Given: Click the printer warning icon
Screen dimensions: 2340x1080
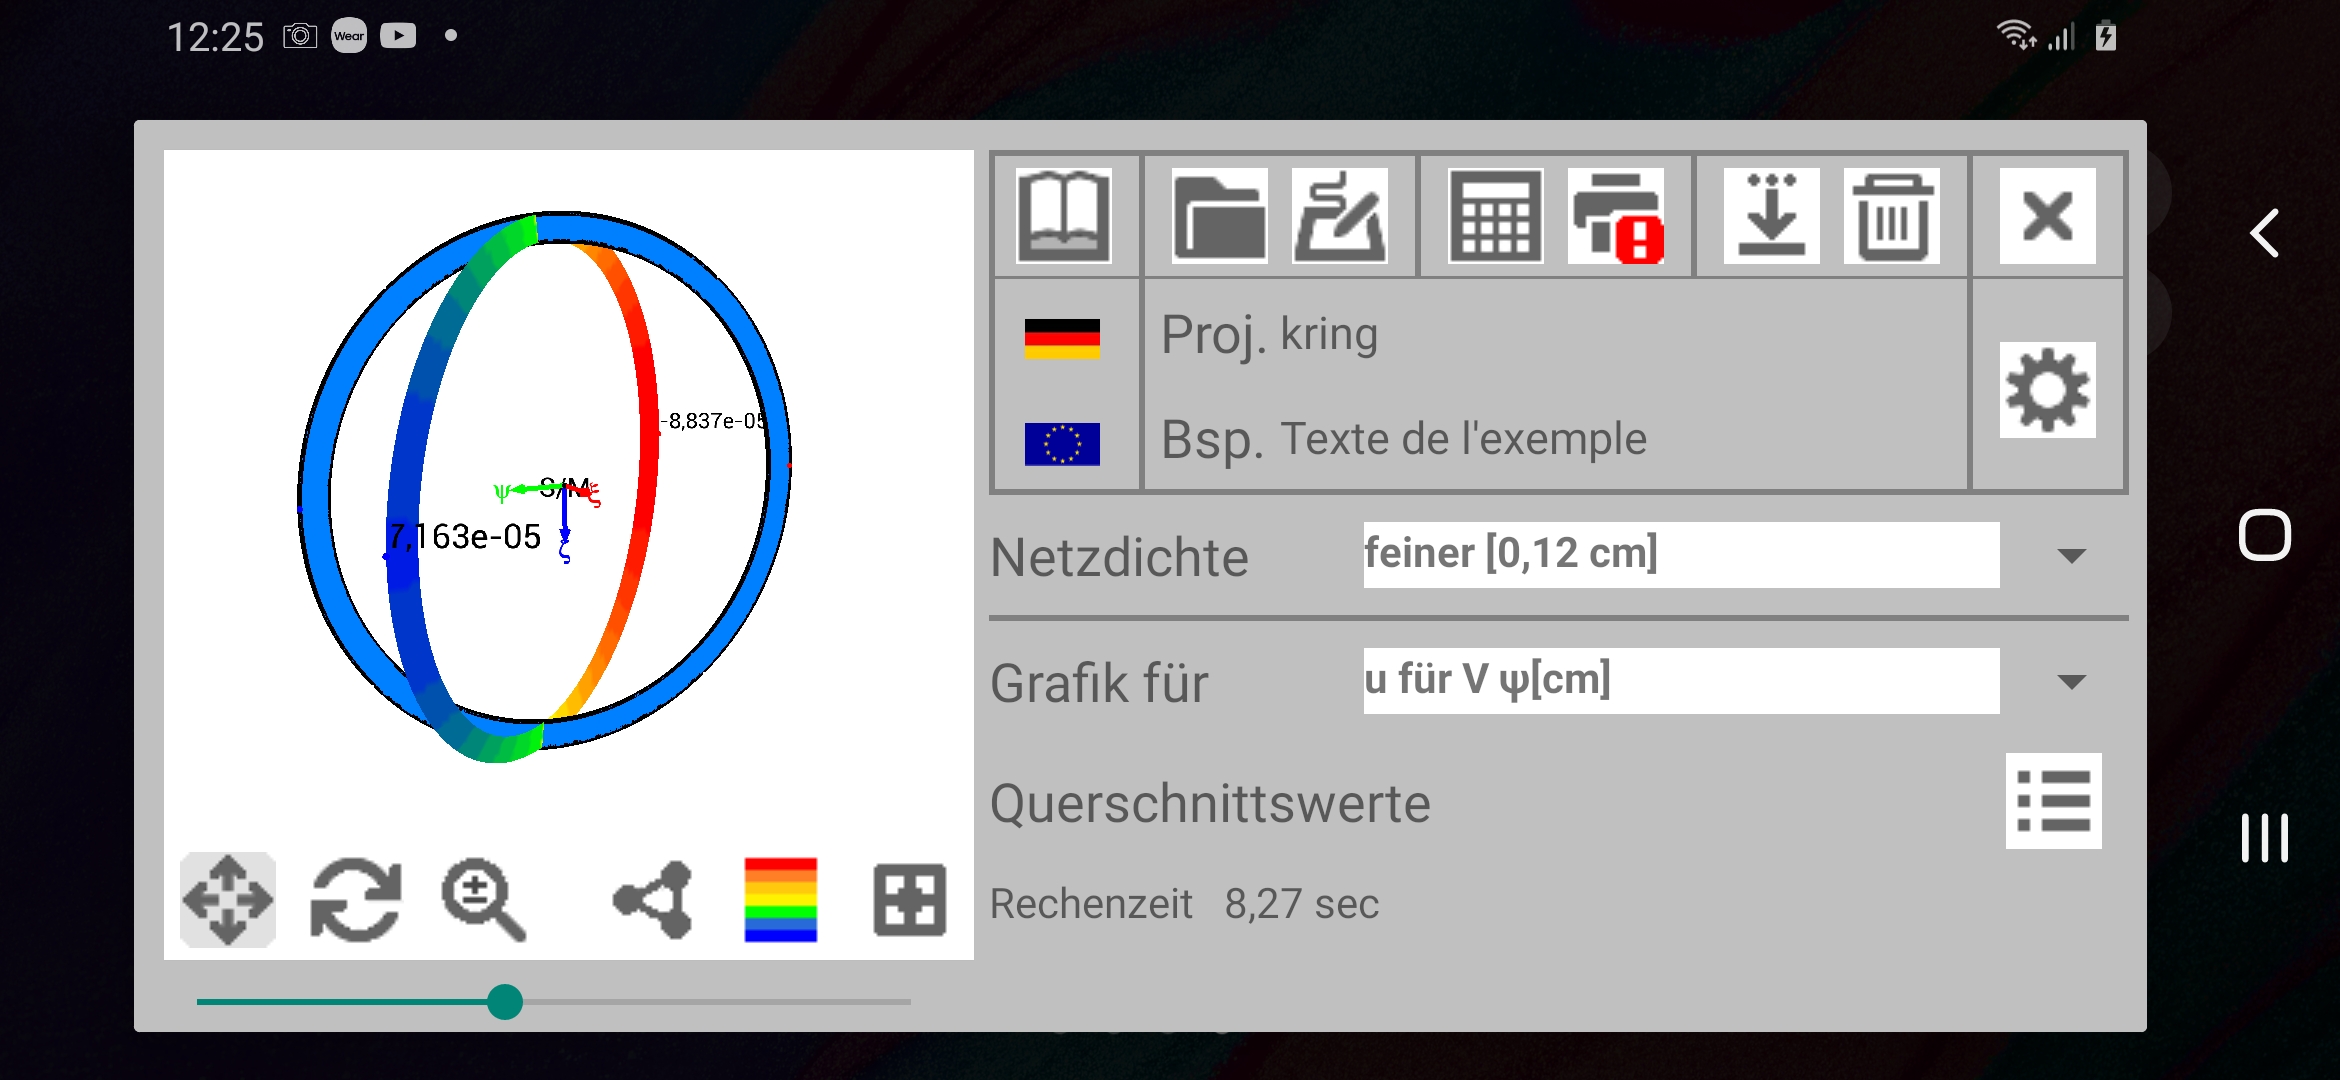Looking at the screenshot, I should (x=1616, y=215).
